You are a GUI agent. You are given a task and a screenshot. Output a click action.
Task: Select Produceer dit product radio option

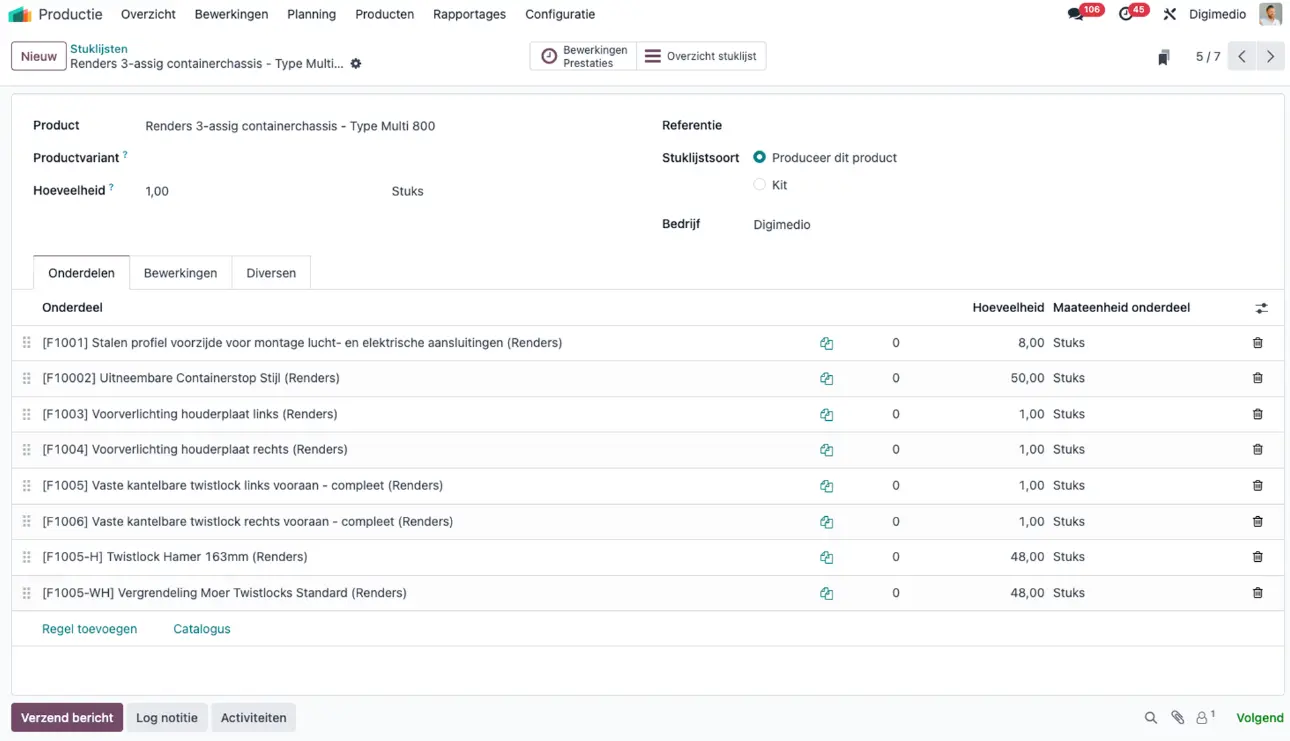point(759,158)
